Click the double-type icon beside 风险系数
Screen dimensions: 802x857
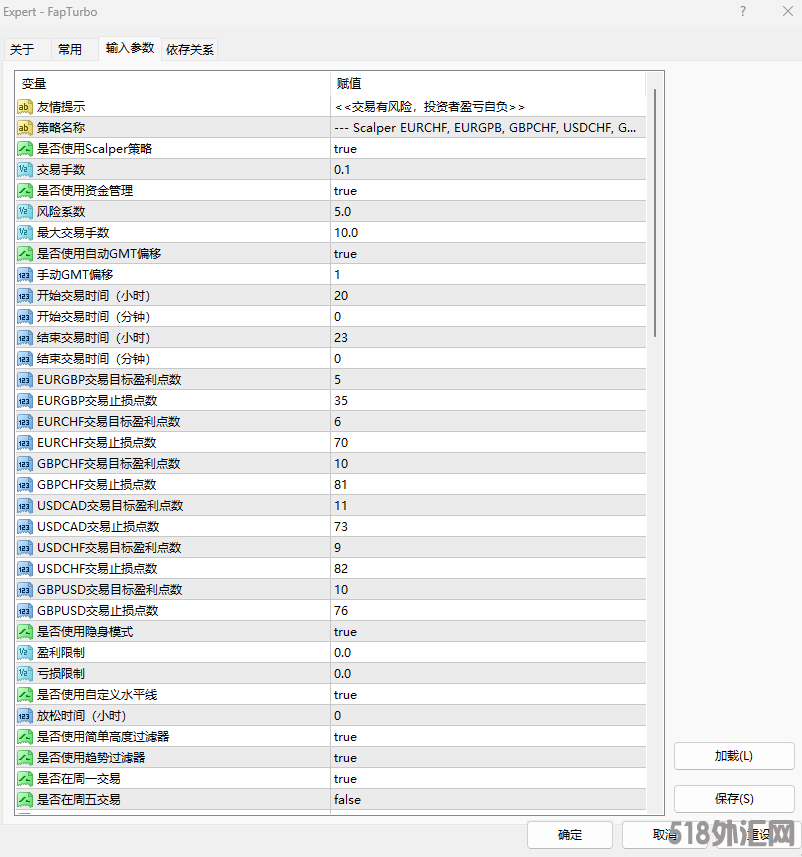click(25, 212)
